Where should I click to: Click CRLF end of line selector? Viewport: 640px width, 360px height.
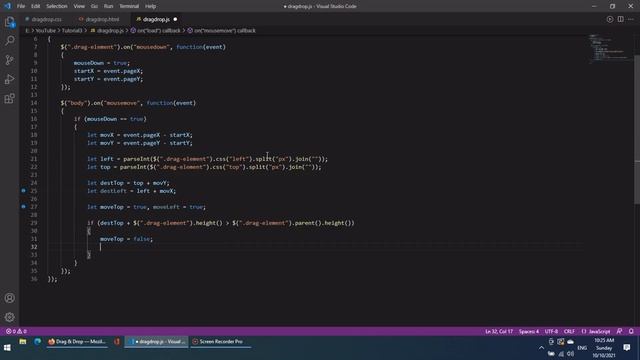(569, 331)
